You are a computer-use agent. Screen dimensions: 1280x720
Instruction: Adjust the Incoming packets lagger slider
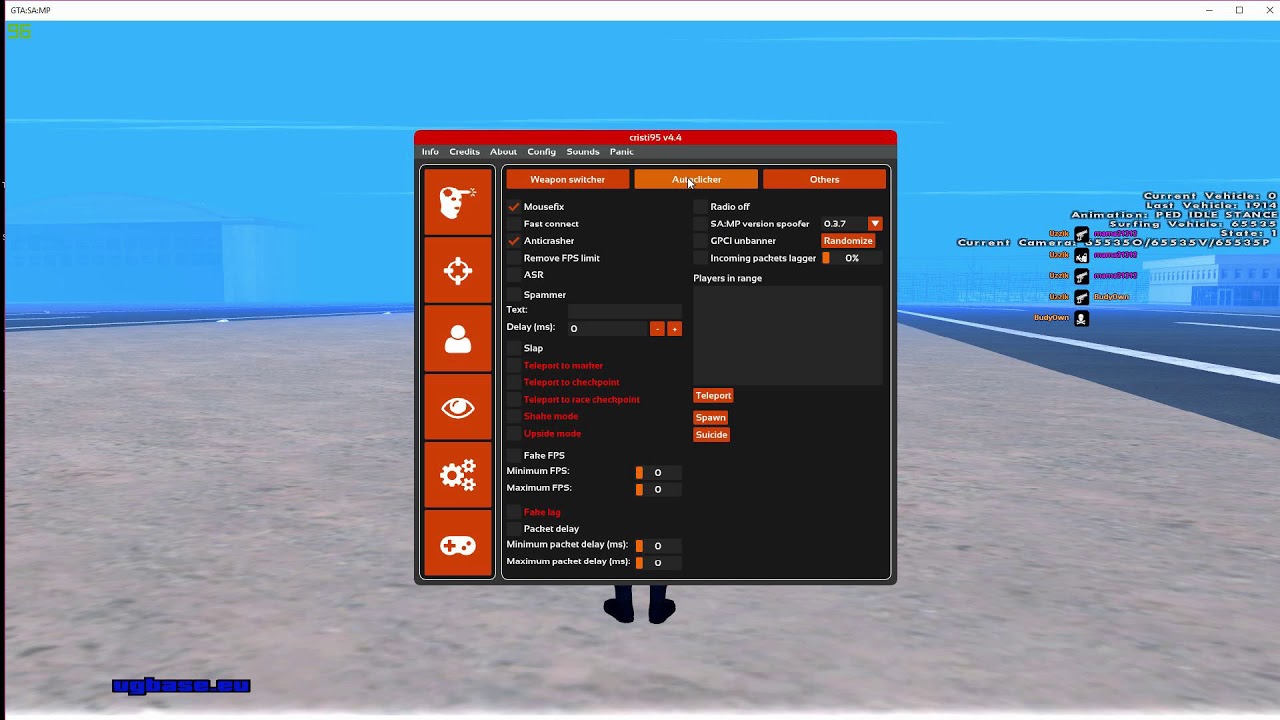point(851,258)
